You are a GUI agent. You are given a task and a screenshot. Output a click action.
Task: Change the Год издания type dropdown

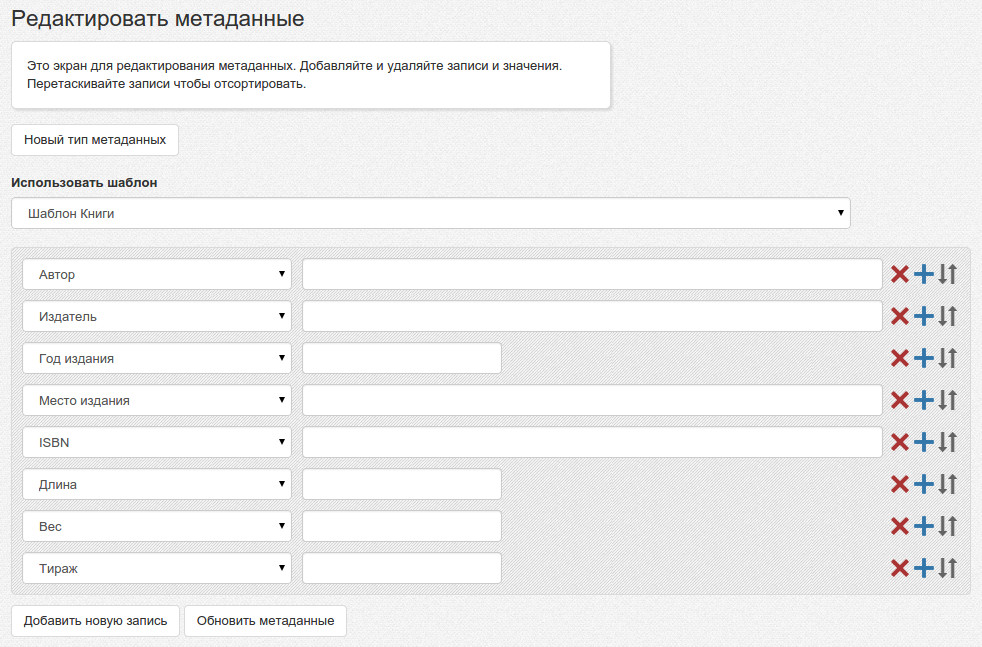click(x=157, y=358)
